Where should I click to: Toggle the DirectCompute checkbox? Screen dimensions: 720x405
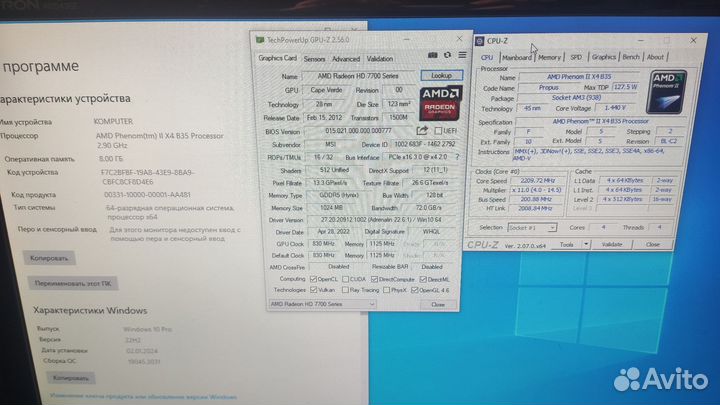tap(374, 279)
